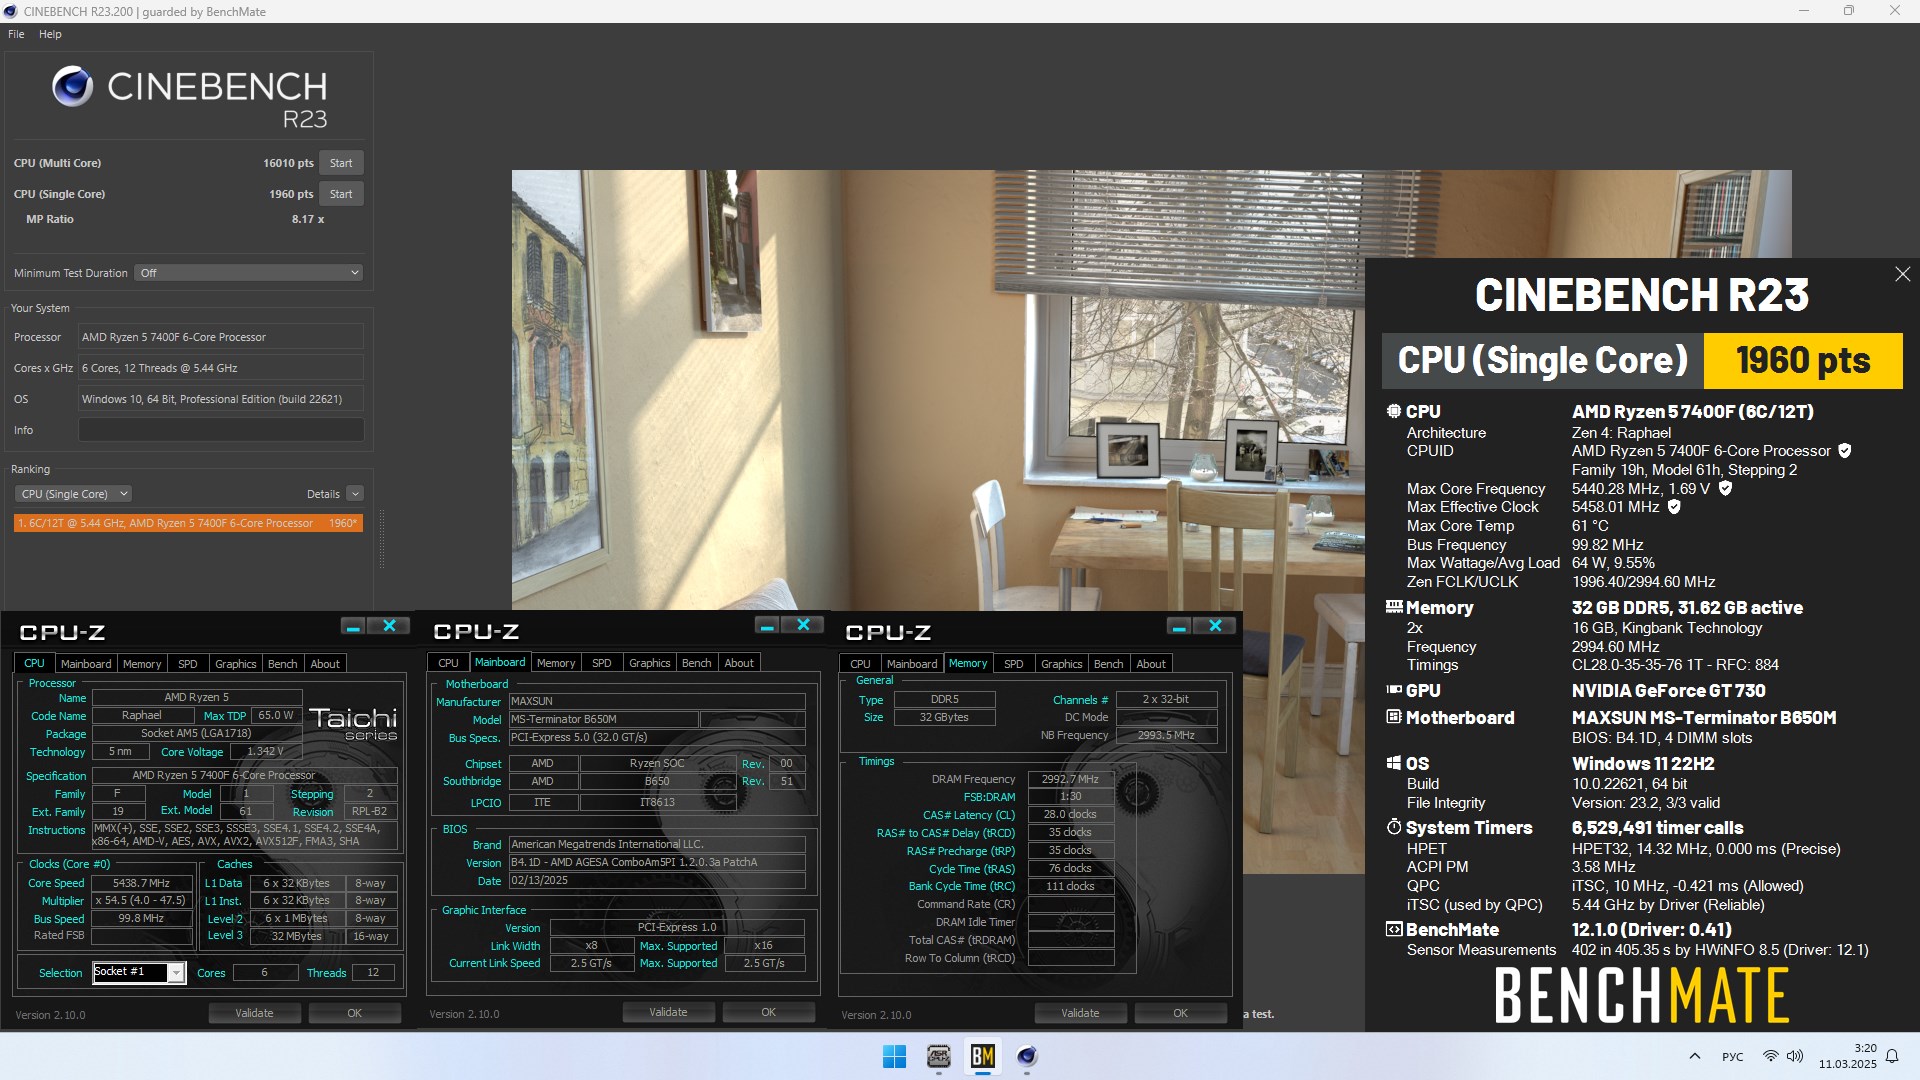Select Mainboard tab in right CPU-Z window
This screenshot has width=1920, height=1080.
click(911, 664)
